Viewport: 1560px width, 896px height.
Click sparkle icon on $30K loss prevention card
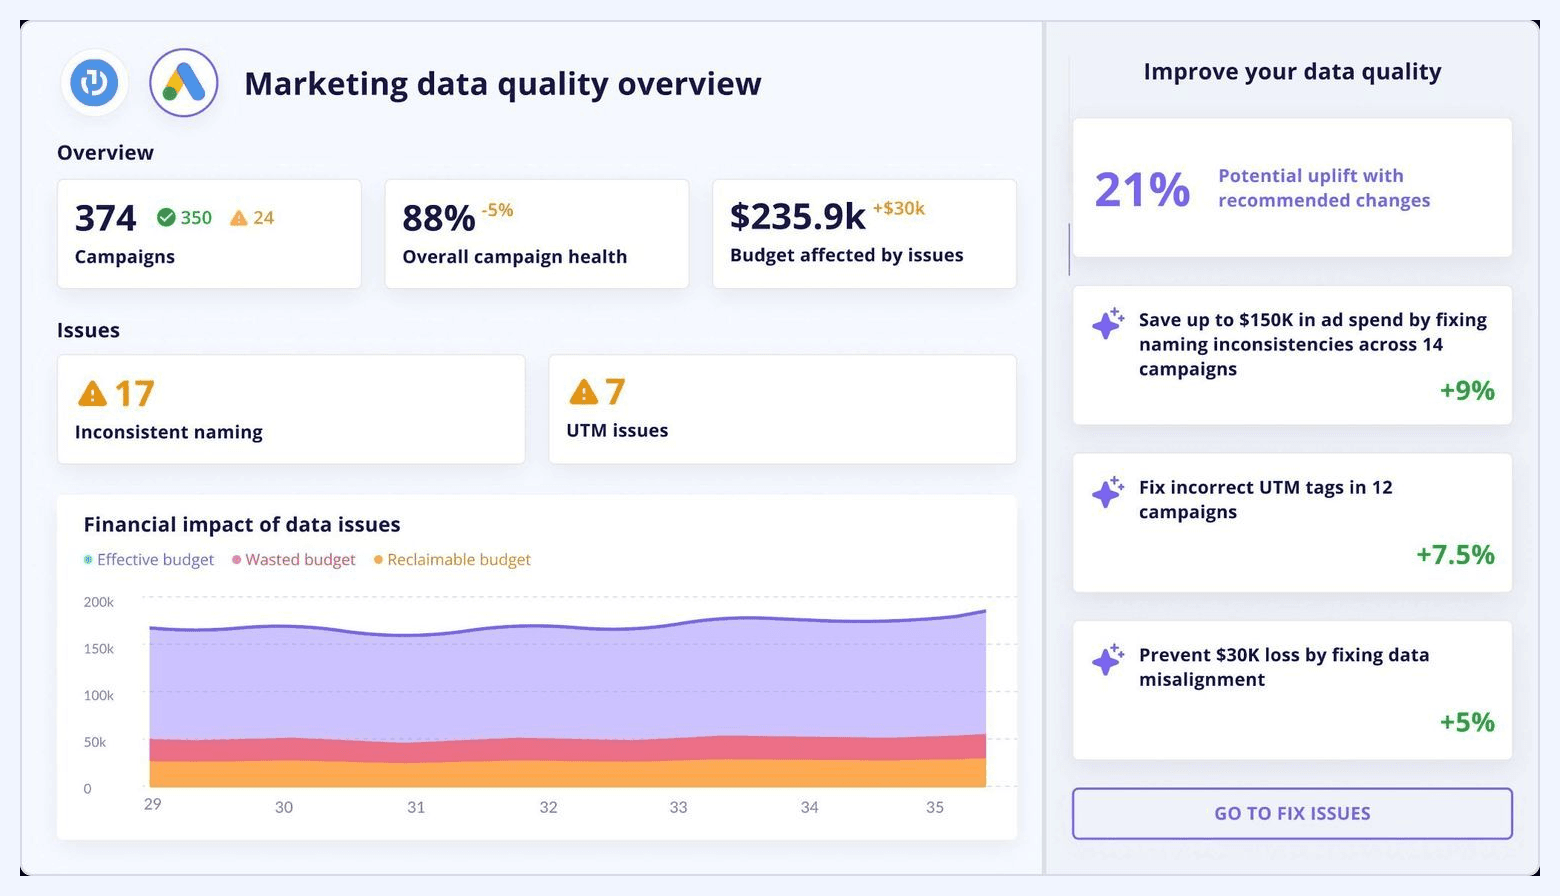(1107, 659)
